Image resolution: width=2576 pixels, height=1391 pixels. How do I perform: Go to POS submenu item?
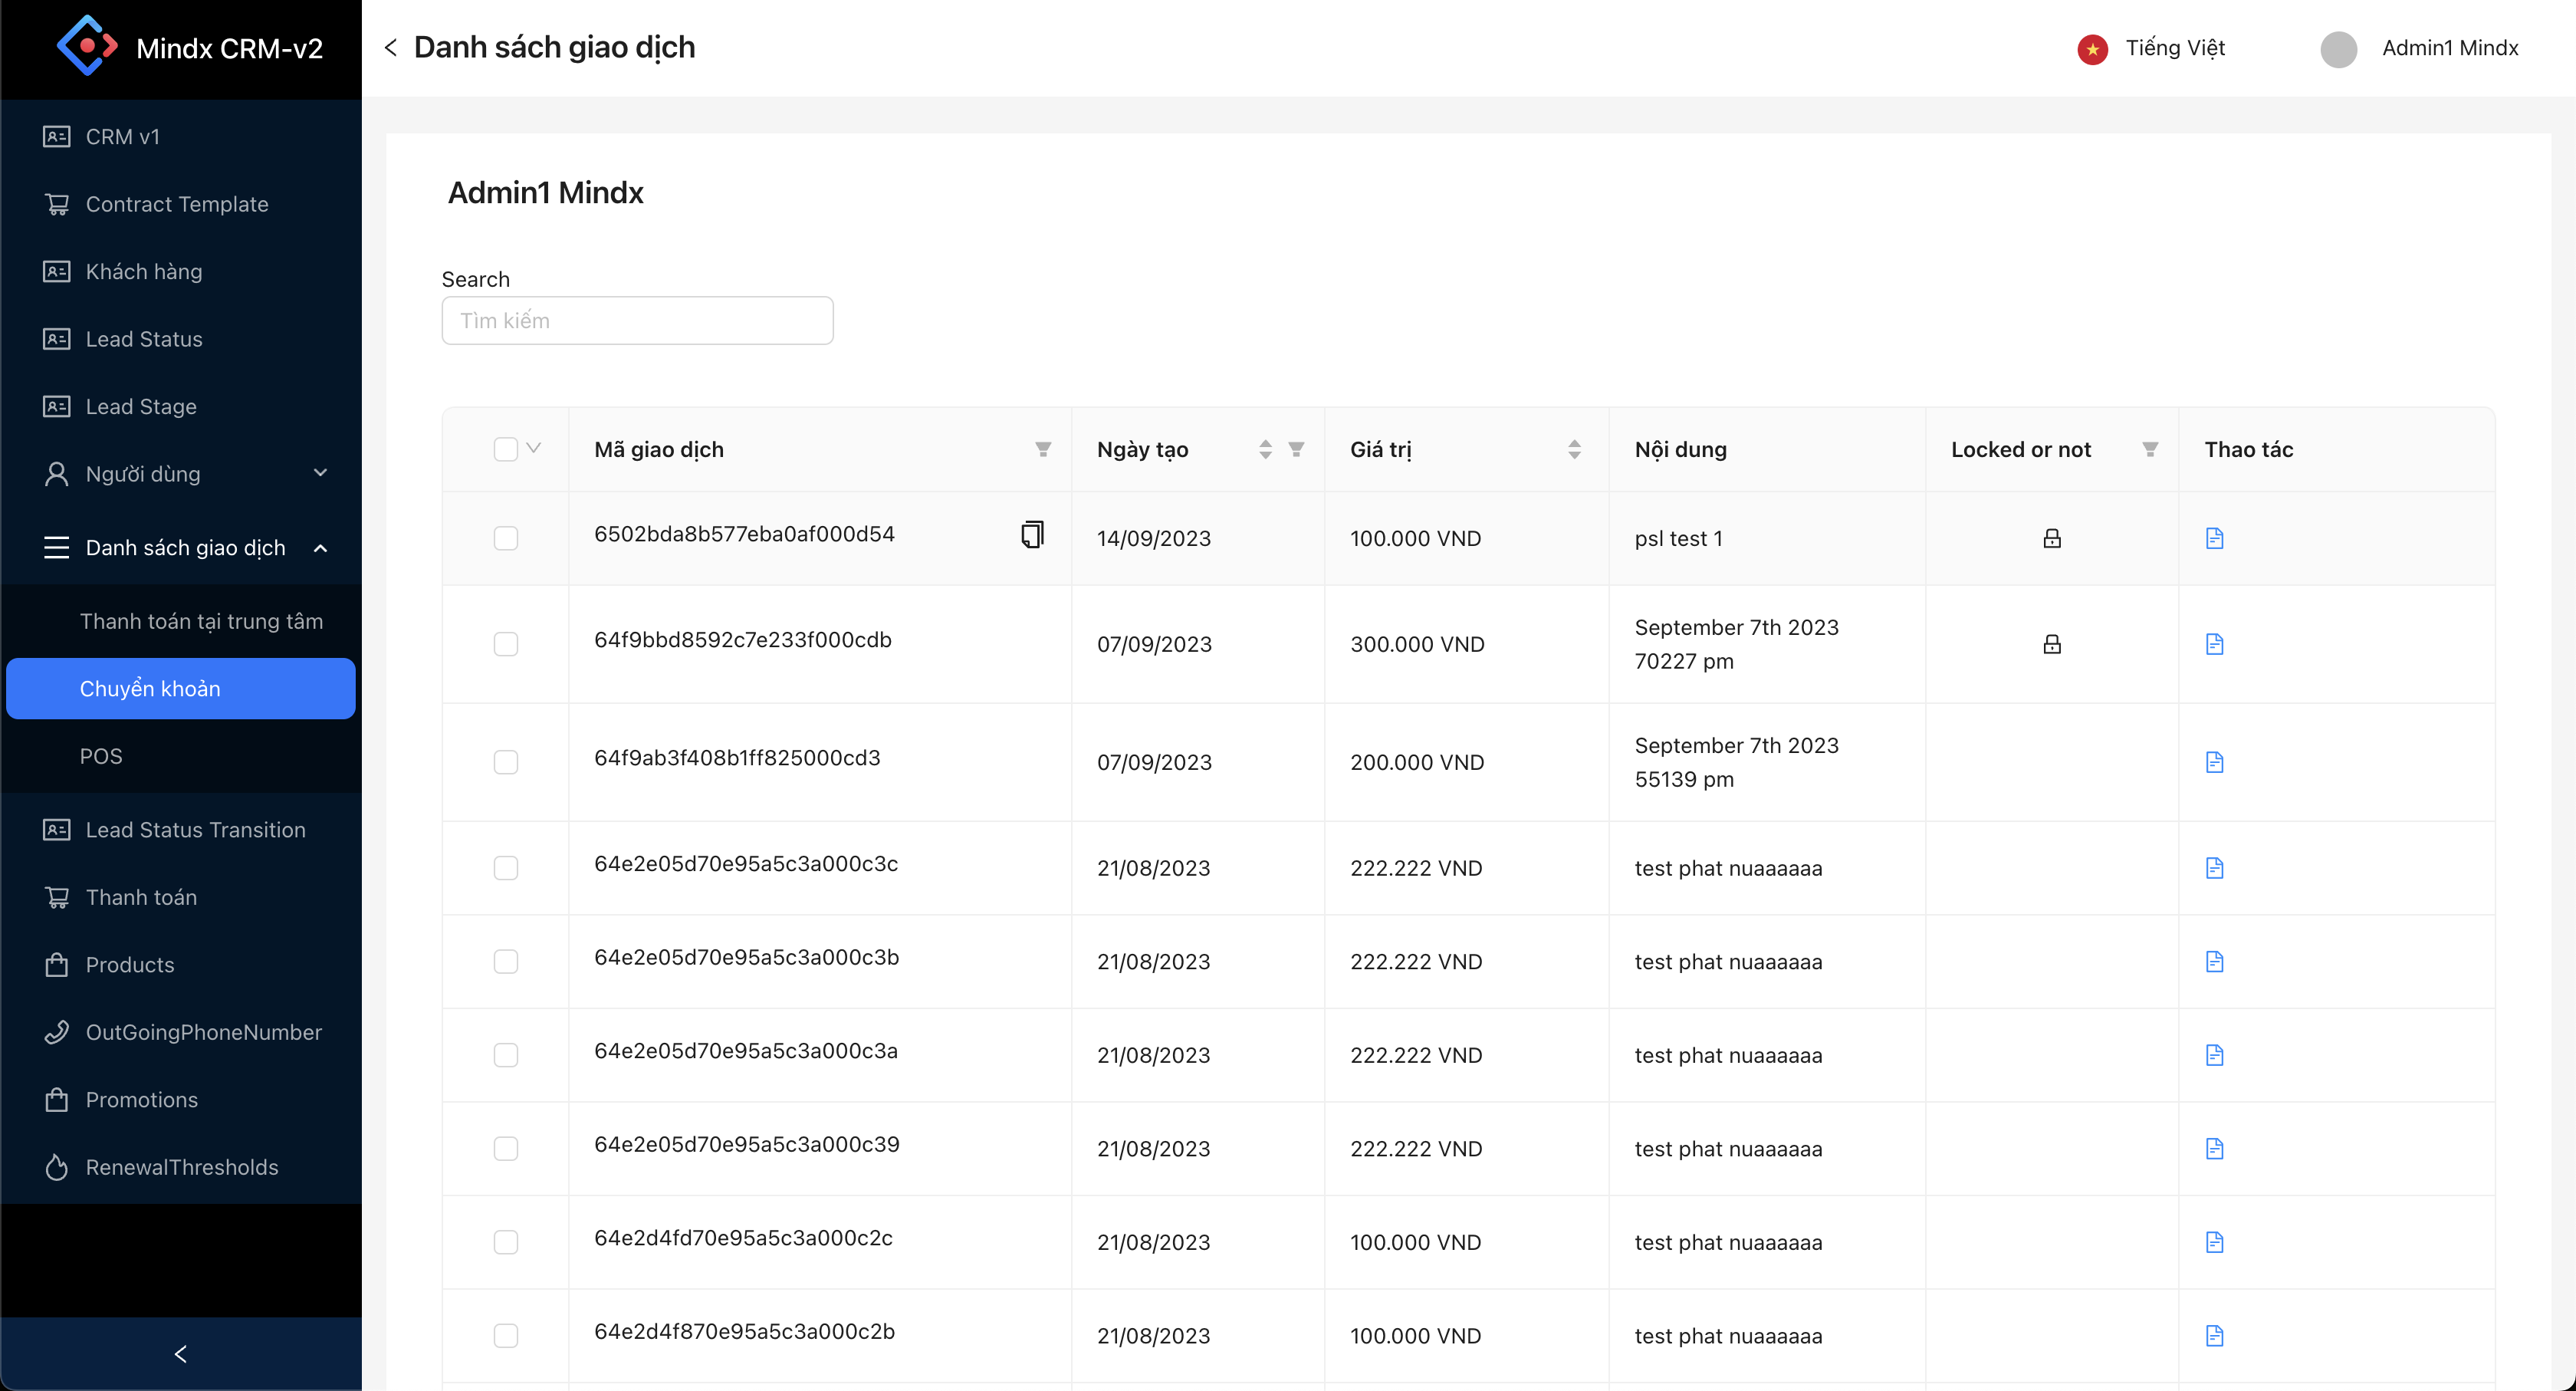[x=101, y=756]
